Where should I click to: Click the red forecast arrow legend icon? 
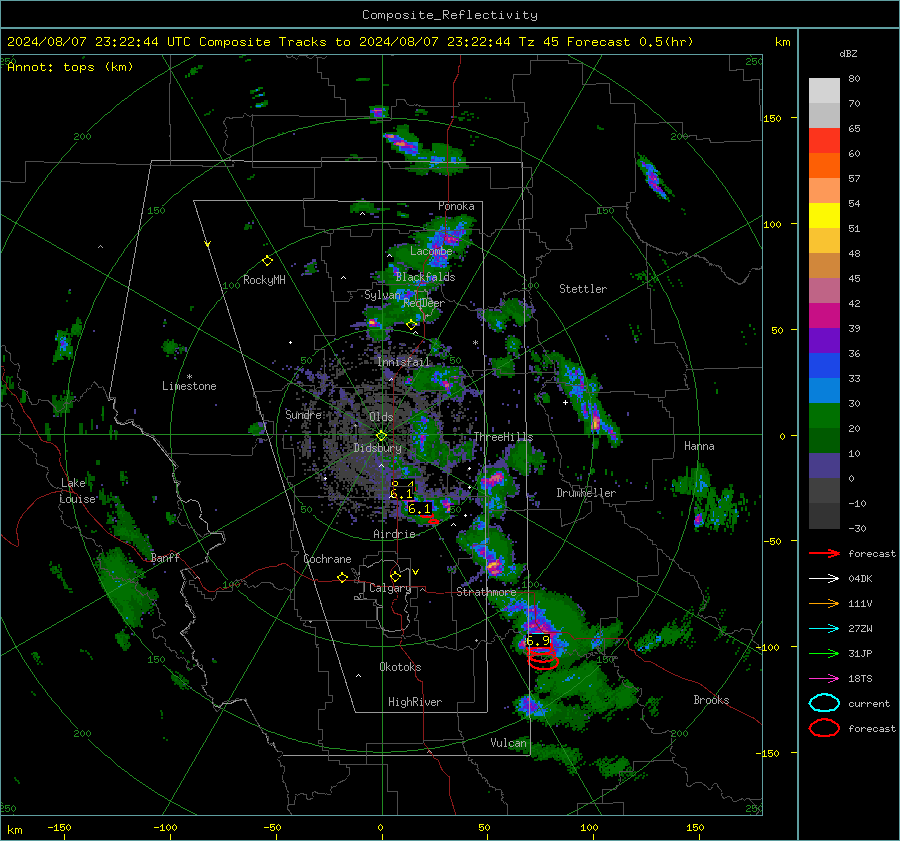click(824, 553)
